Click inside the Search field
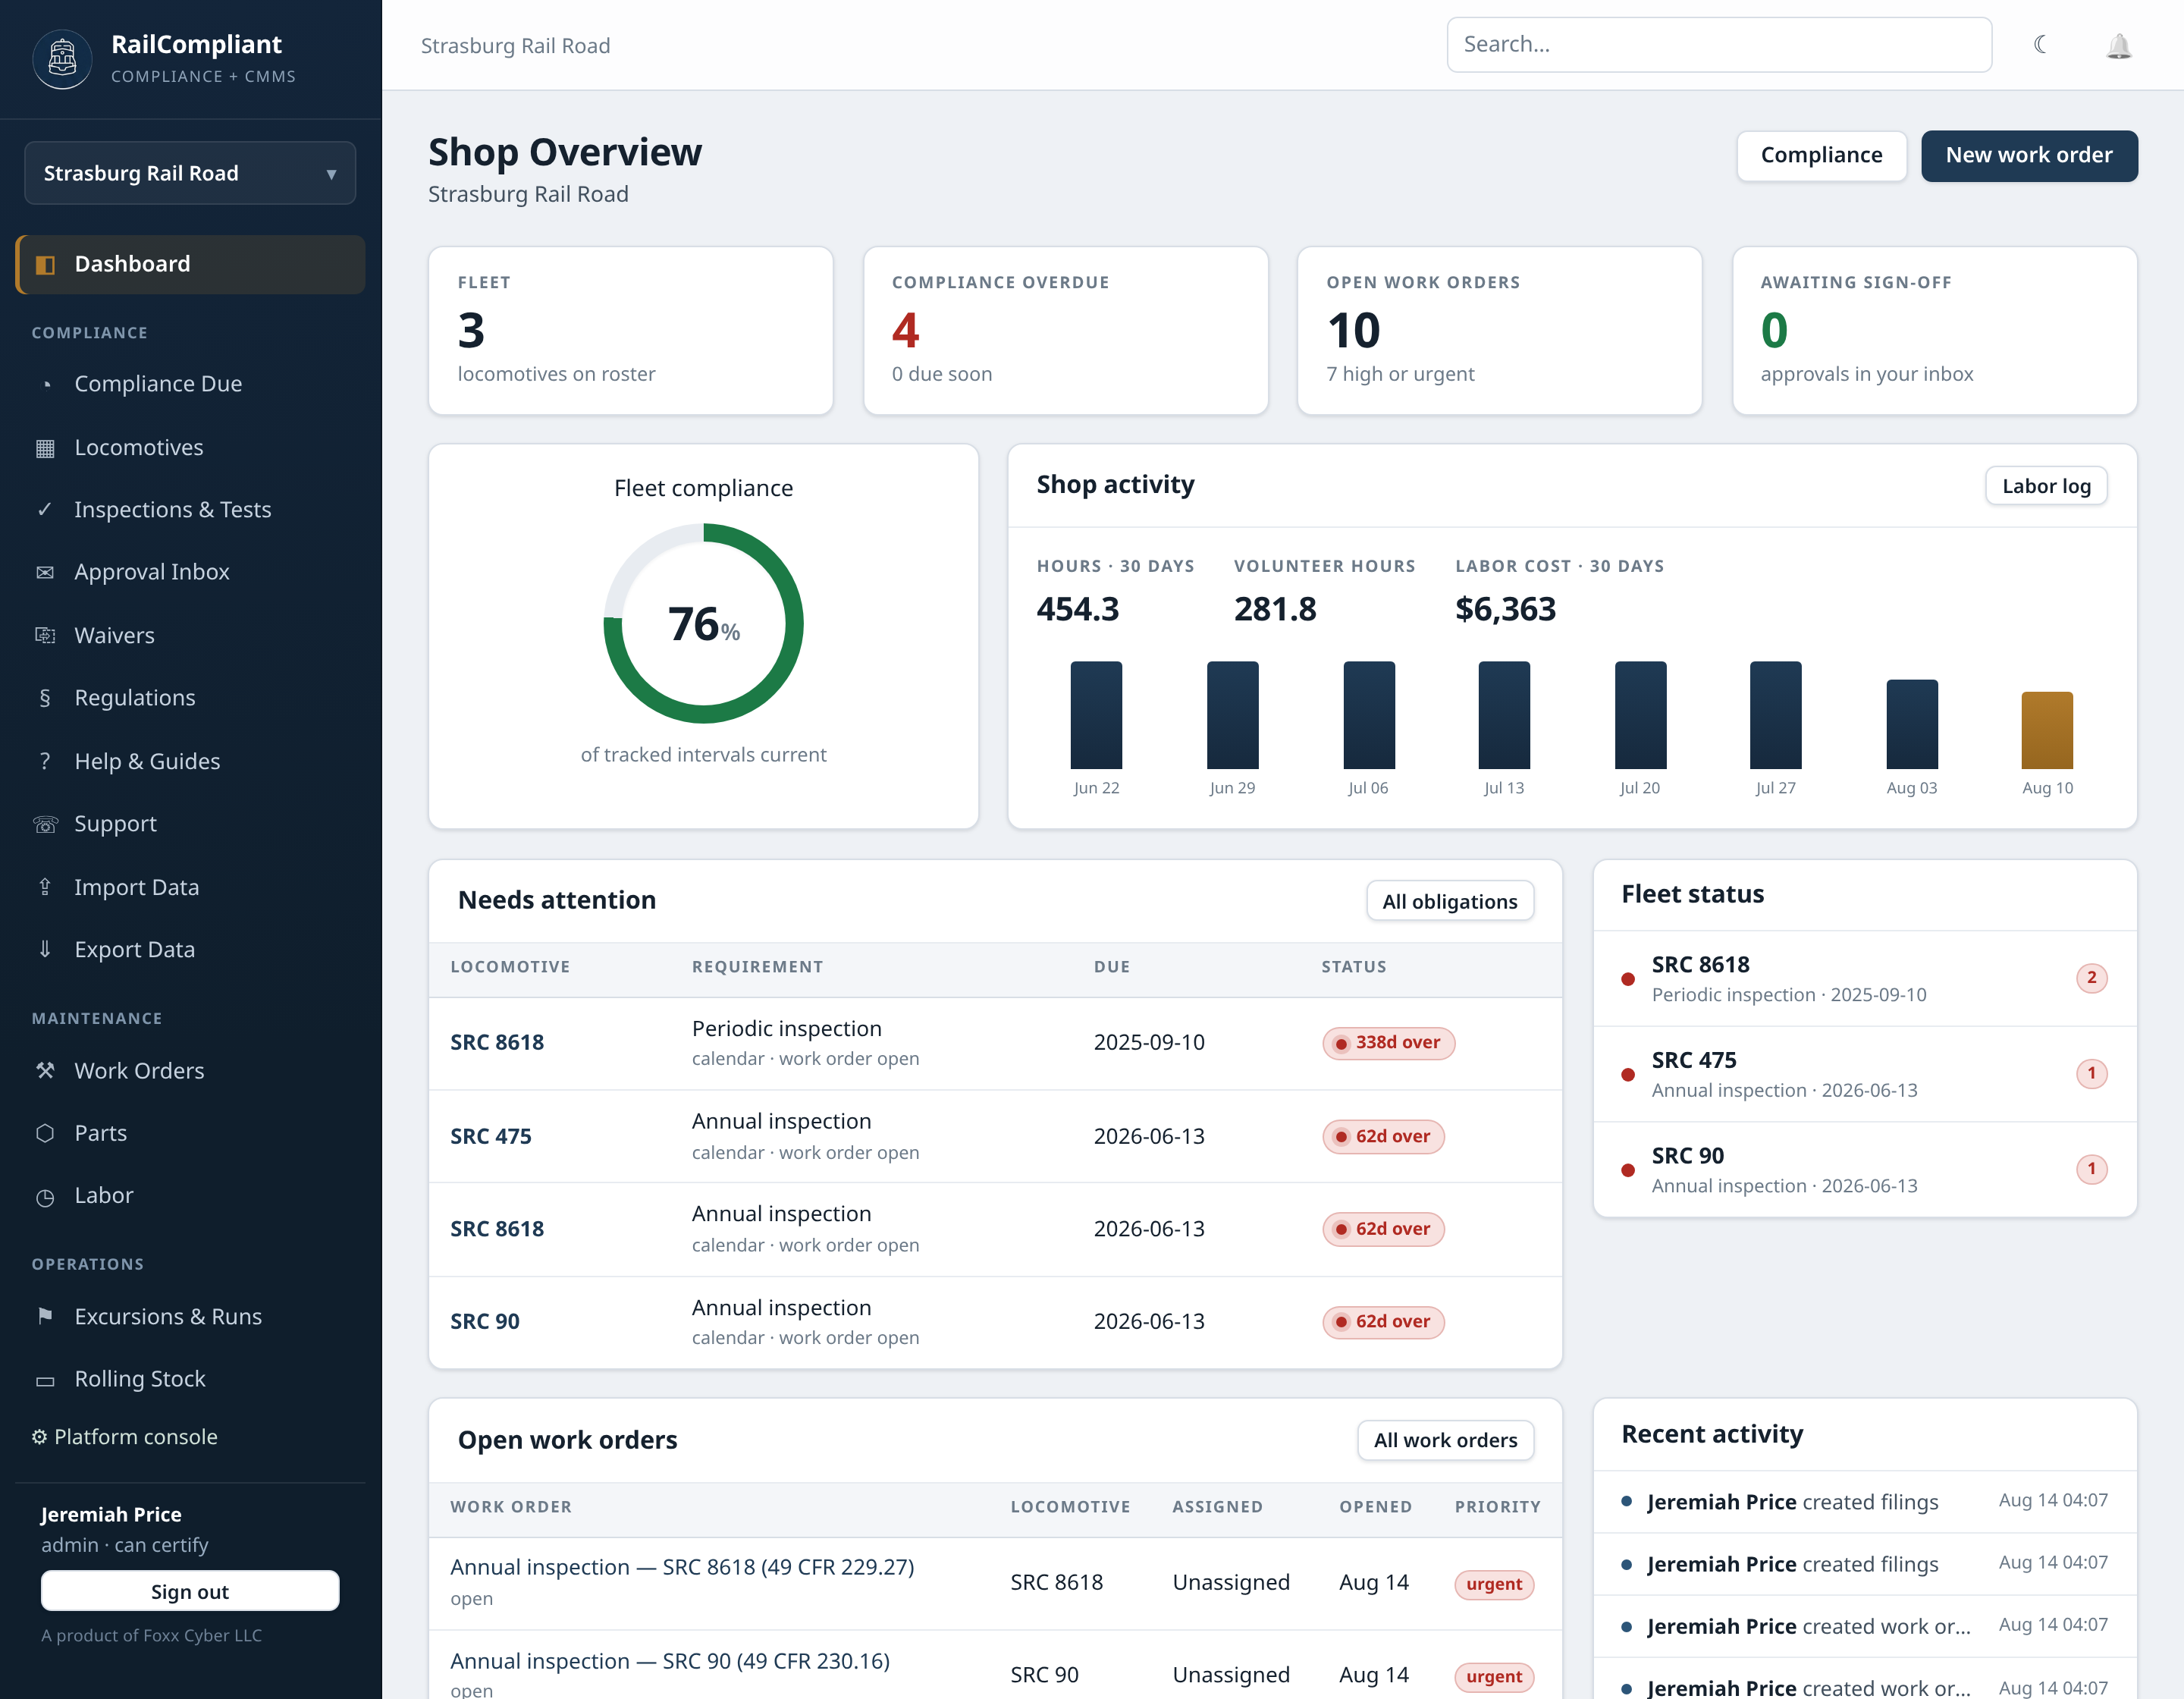The width and height of the screenshot is (2184, 1699). coord(1719,45)
